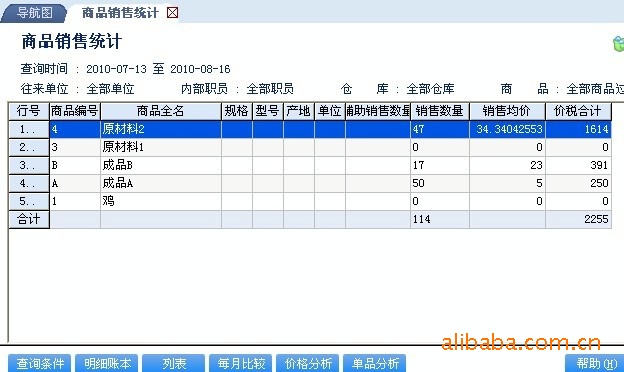The height and width of the screenshot is (372, 624).
Task: Click the 250 tax total cell
Action: (x=578, y=183)
